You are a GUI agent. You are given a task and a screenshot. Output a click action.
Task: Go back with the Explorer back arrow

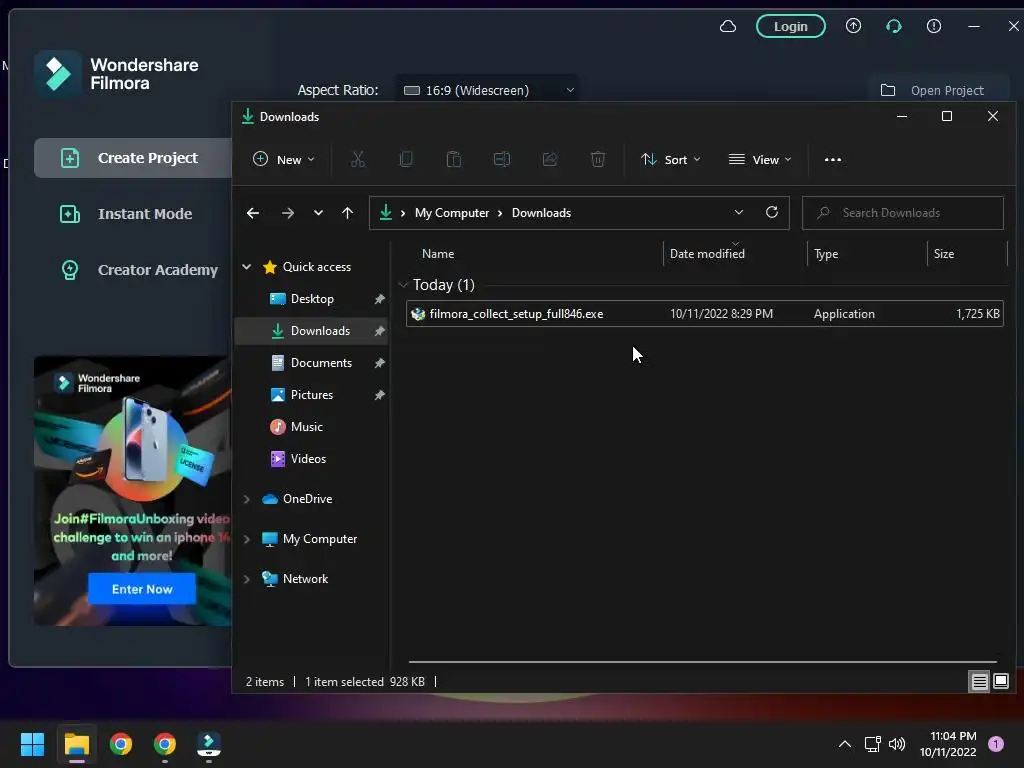pos(253,213)
